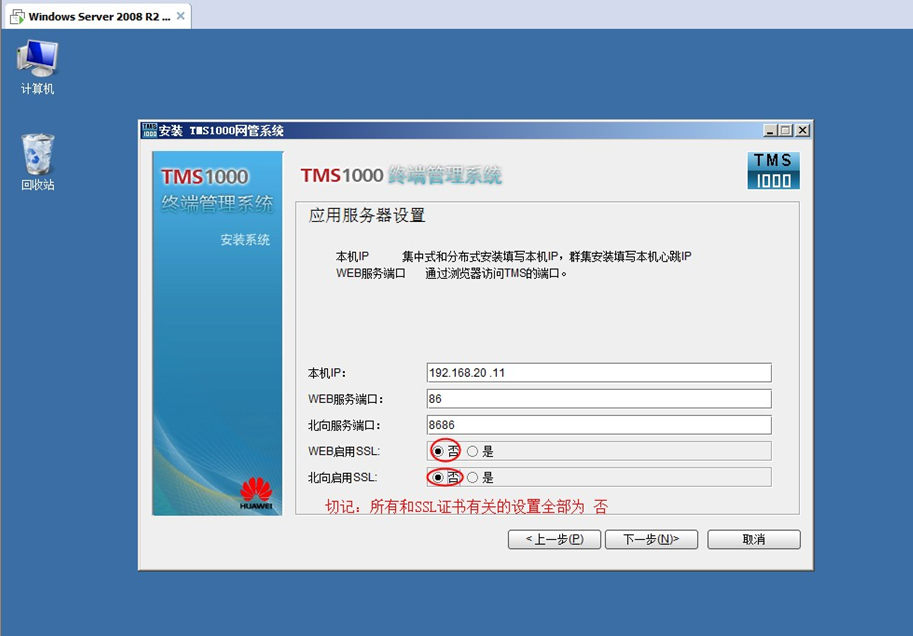
Task: Close the TMS1000 installer window
Action: coord(802,130)
